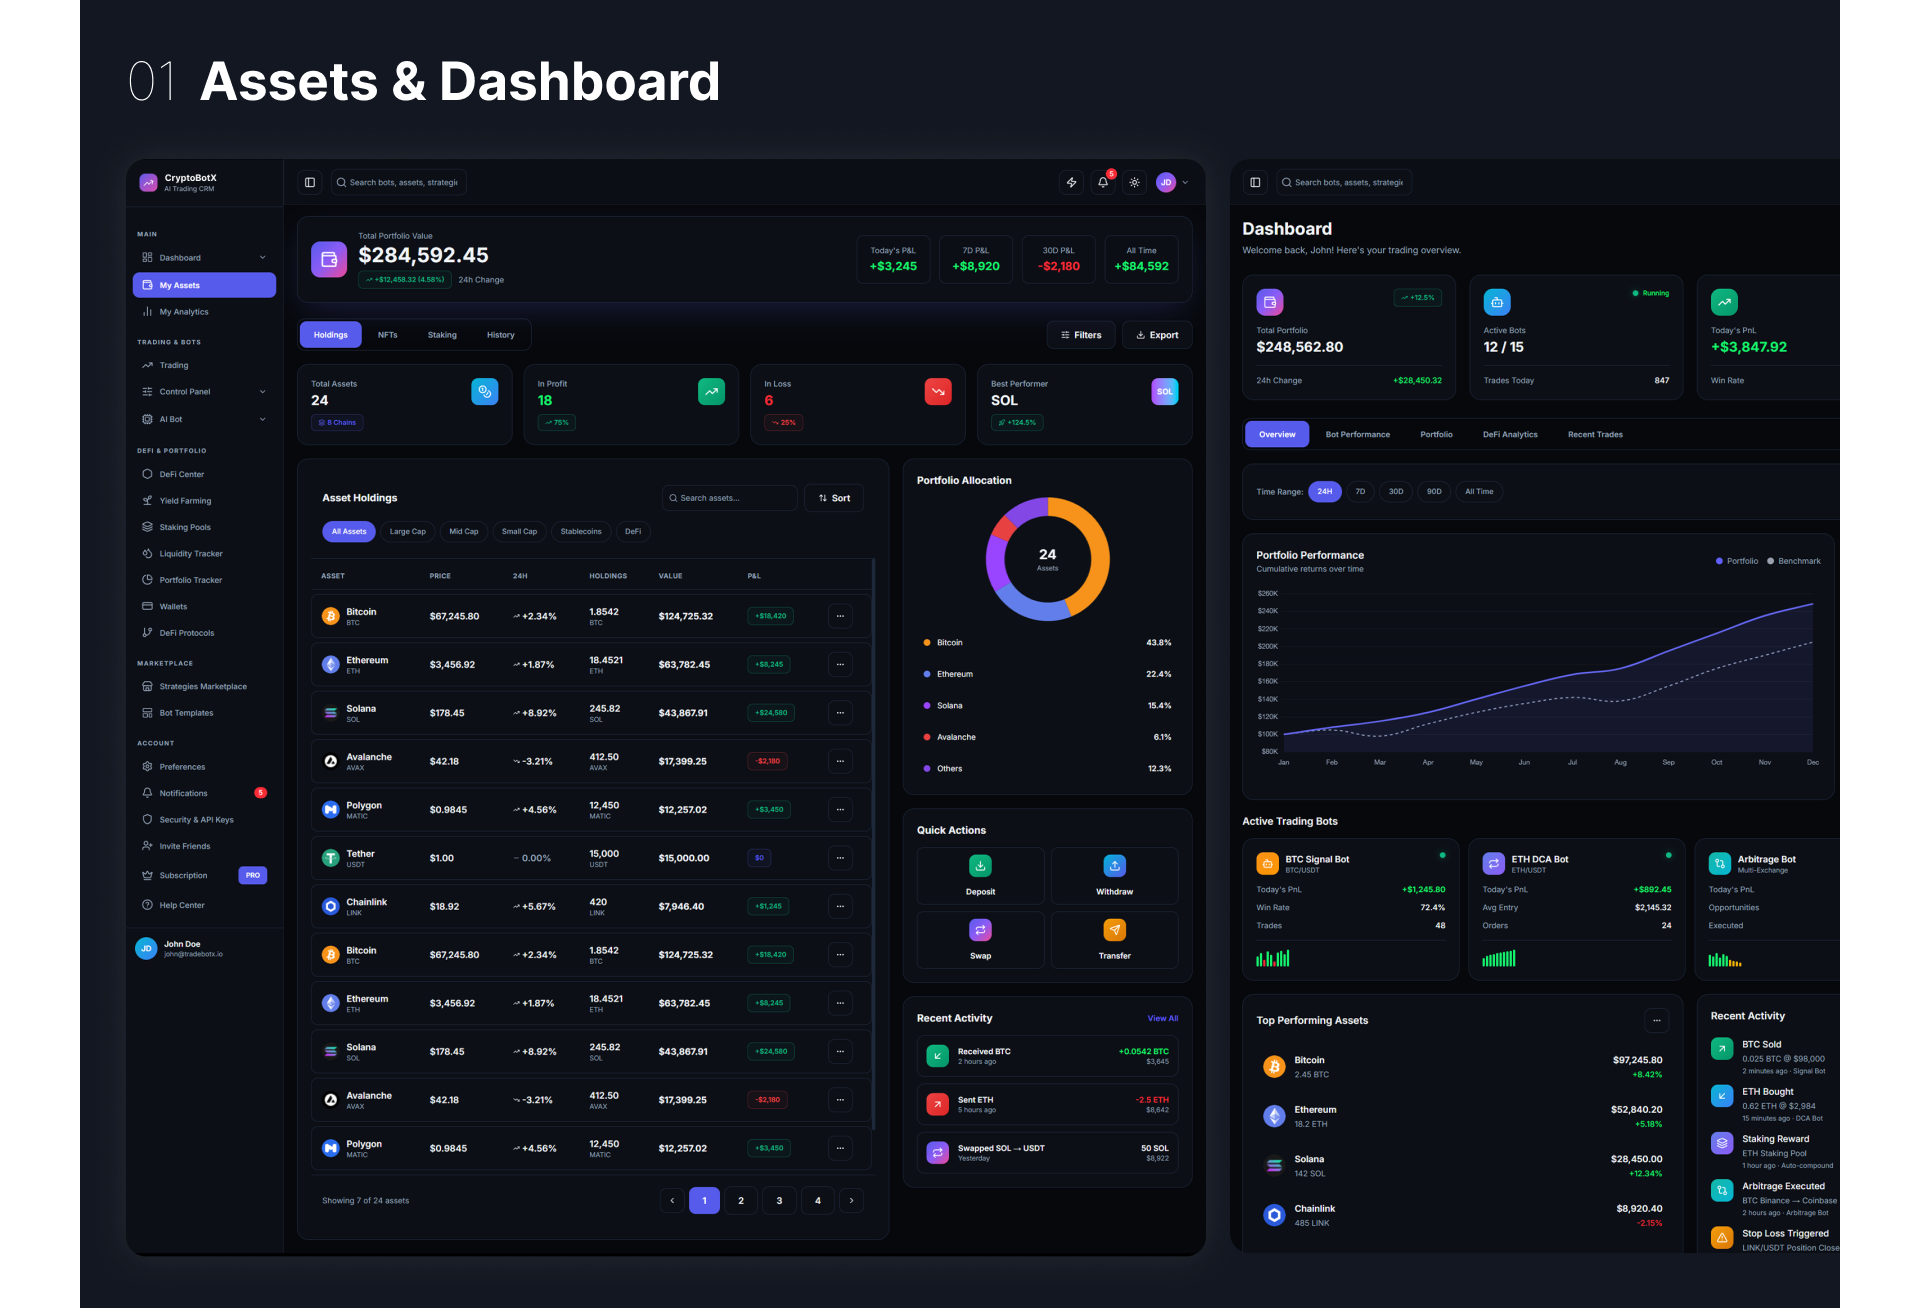
Task: Select the Small Cap filter chip
Action: click(x=520, y=532)
